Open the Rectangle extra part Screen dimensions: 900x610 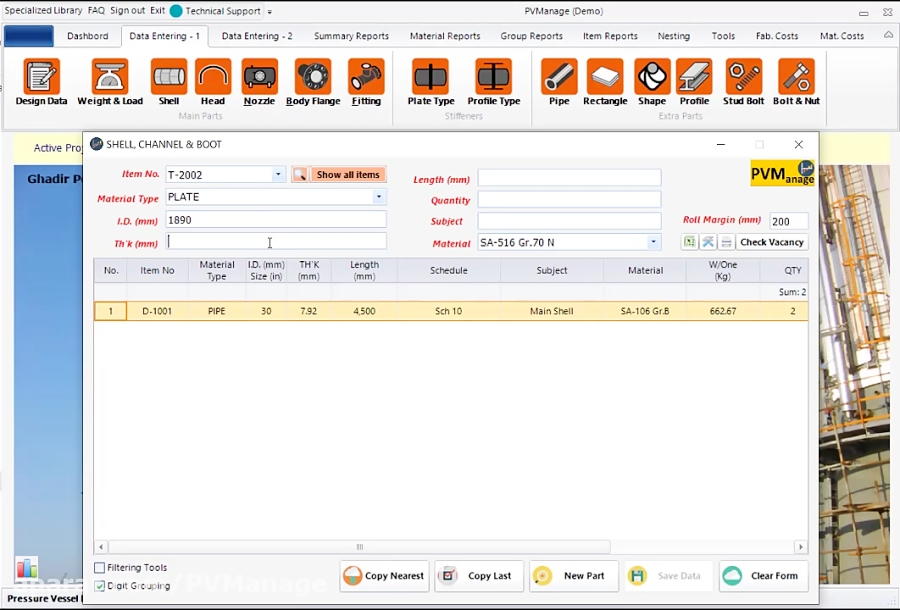click(605, 82)
